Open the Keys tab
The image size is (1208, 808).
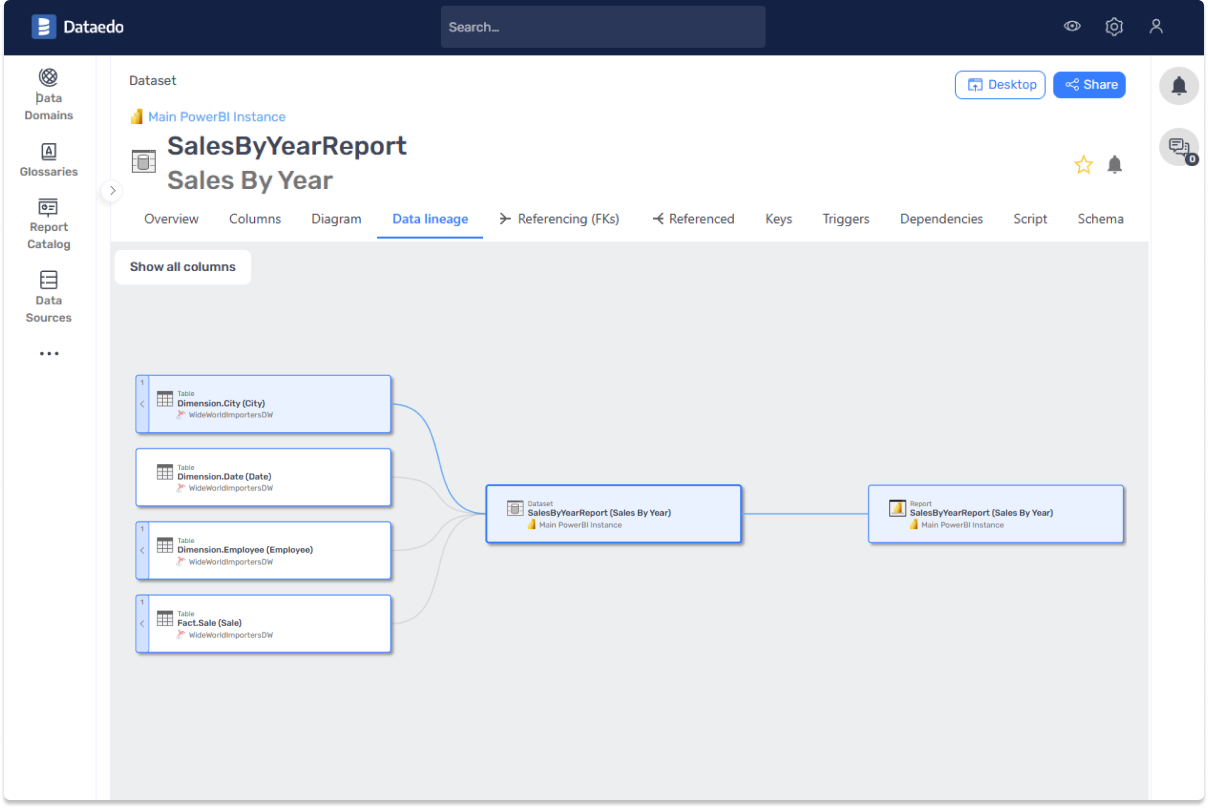779,219
